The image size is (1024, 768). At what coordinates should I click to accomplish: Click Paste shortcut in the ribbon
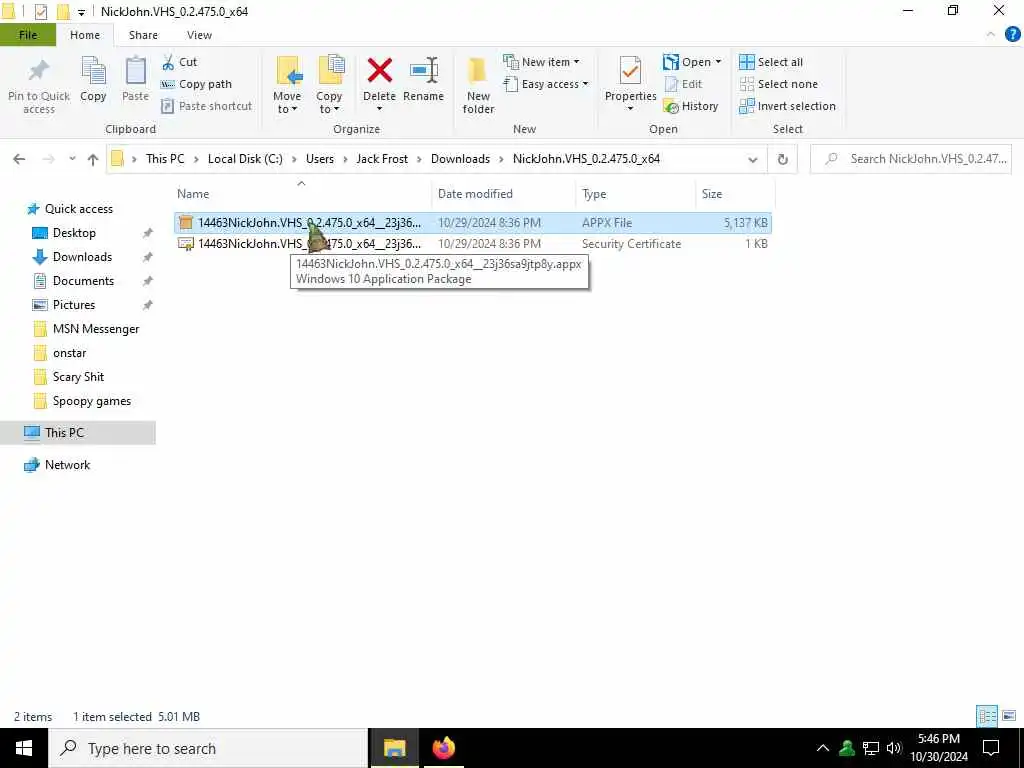pyautogui.click(x=206, y=106)
